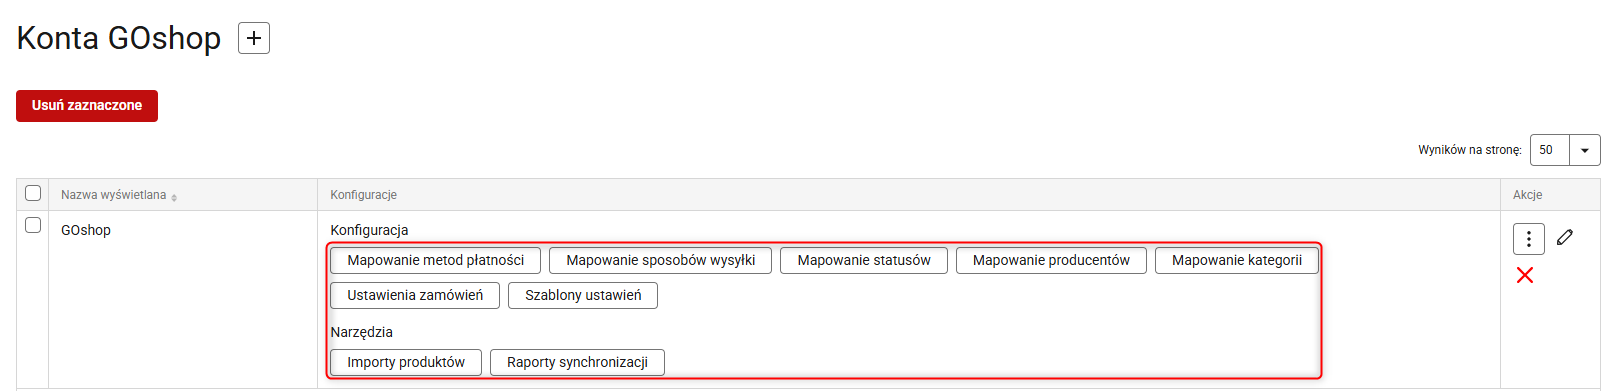Go to Mapowanie statusów
The height and width of the screenshot is (391, 1620).
pyautogui.click(x=864, y=261)
